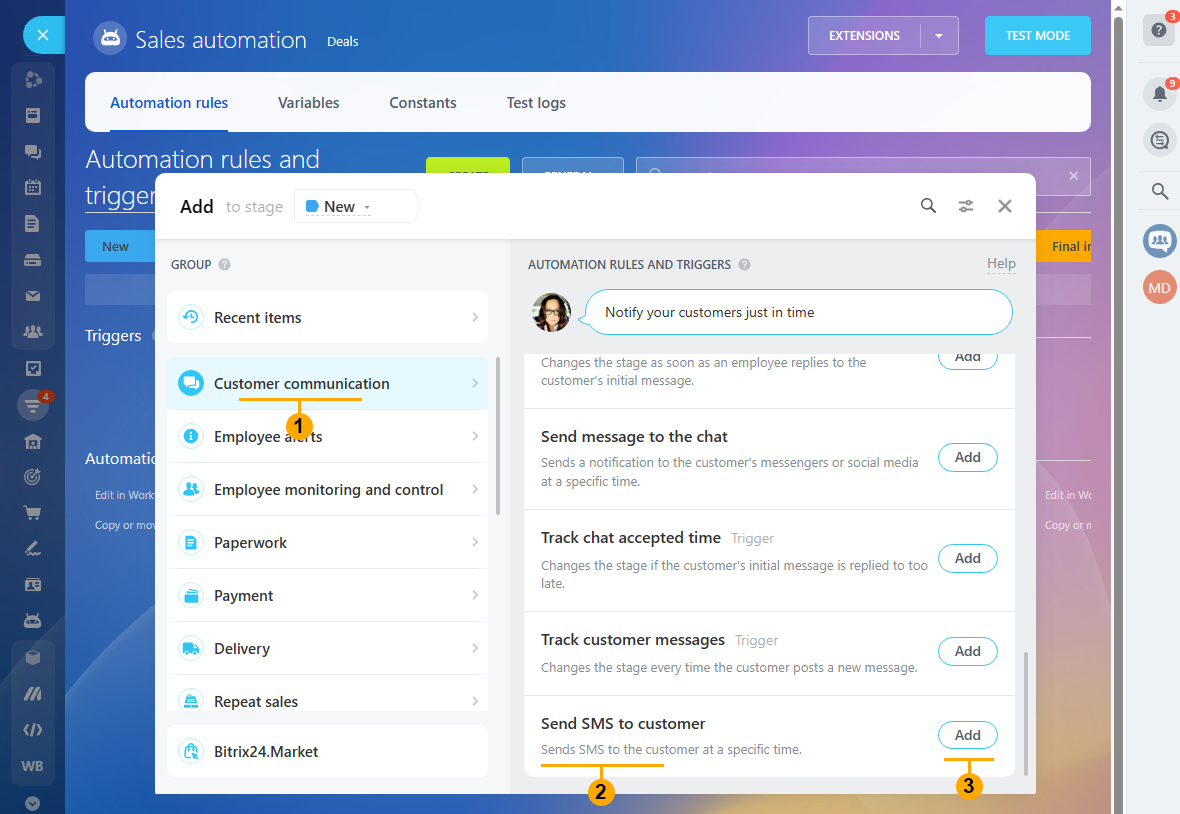The image size is (1180, 814).
Task: Open the Help link
Action: click(1001, 263)
